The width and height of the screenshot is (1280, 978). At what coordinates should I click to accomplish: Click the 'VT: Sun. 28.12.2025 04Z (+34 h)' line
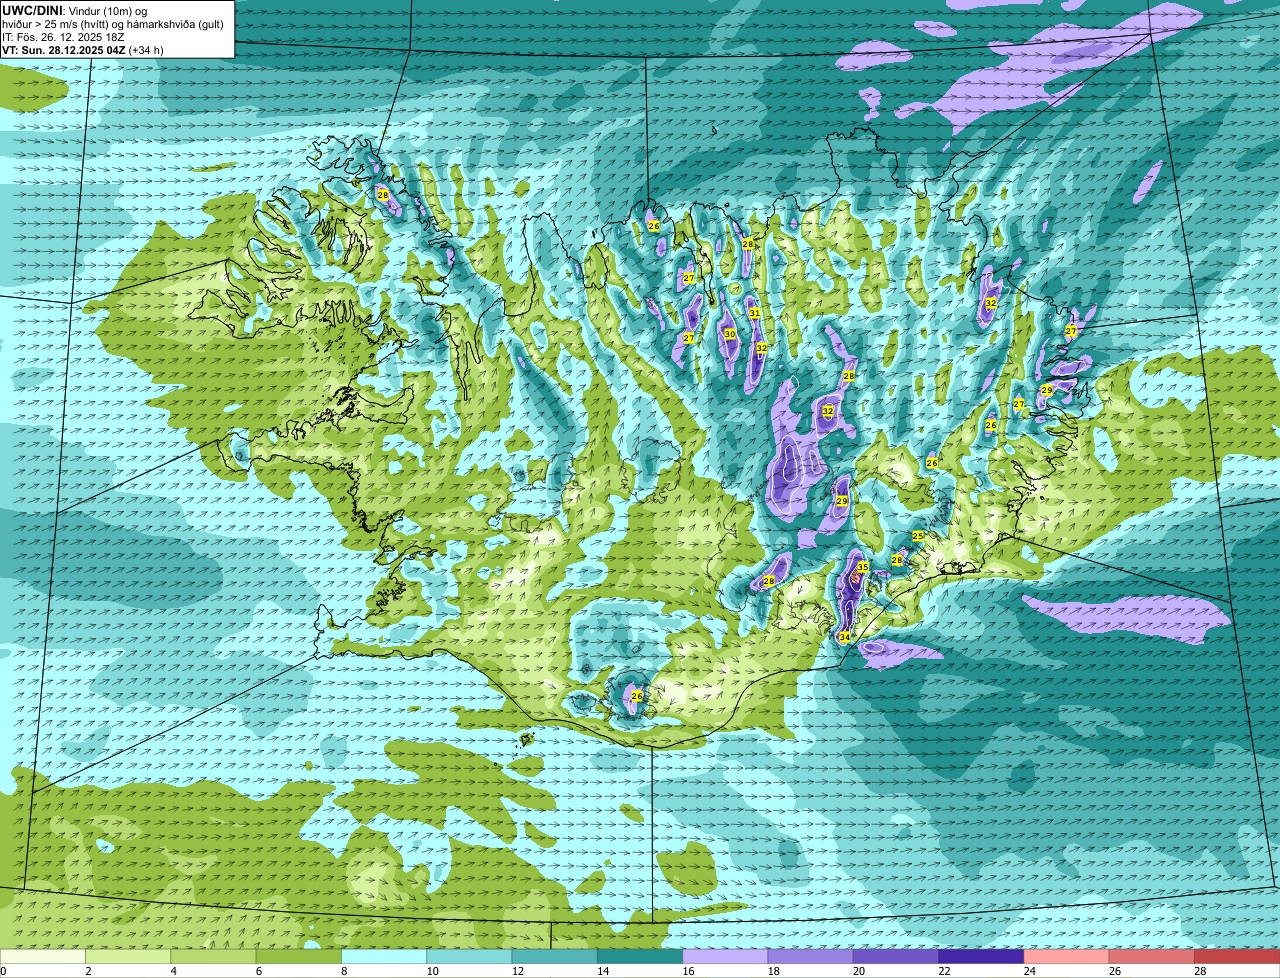tap(83, 50)
